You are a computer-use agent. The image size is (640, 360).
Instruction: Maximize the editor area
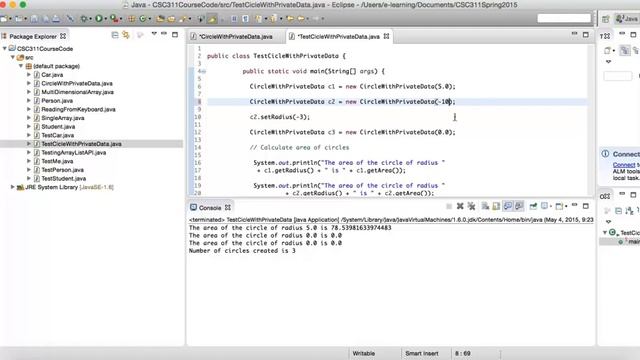click(586, 35)
